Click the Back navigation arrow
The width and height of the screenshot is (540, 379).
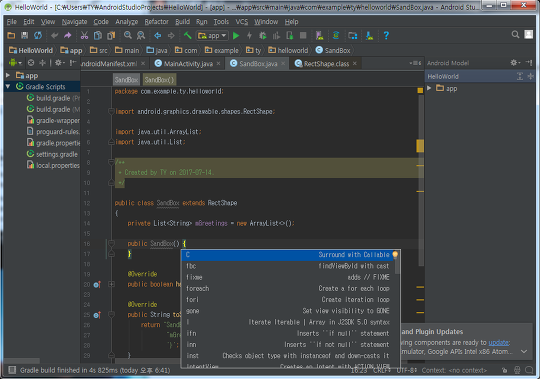(158, 35)
